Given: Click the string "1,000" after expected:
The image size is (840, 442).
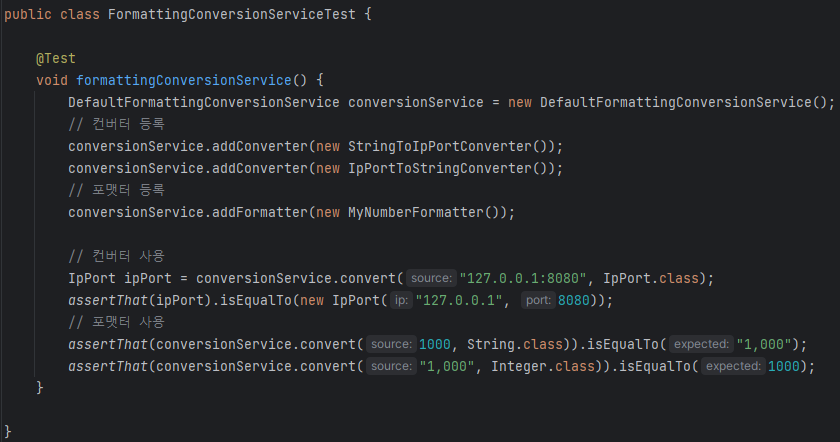Looking at the screenshot, I should coord(763,344).
